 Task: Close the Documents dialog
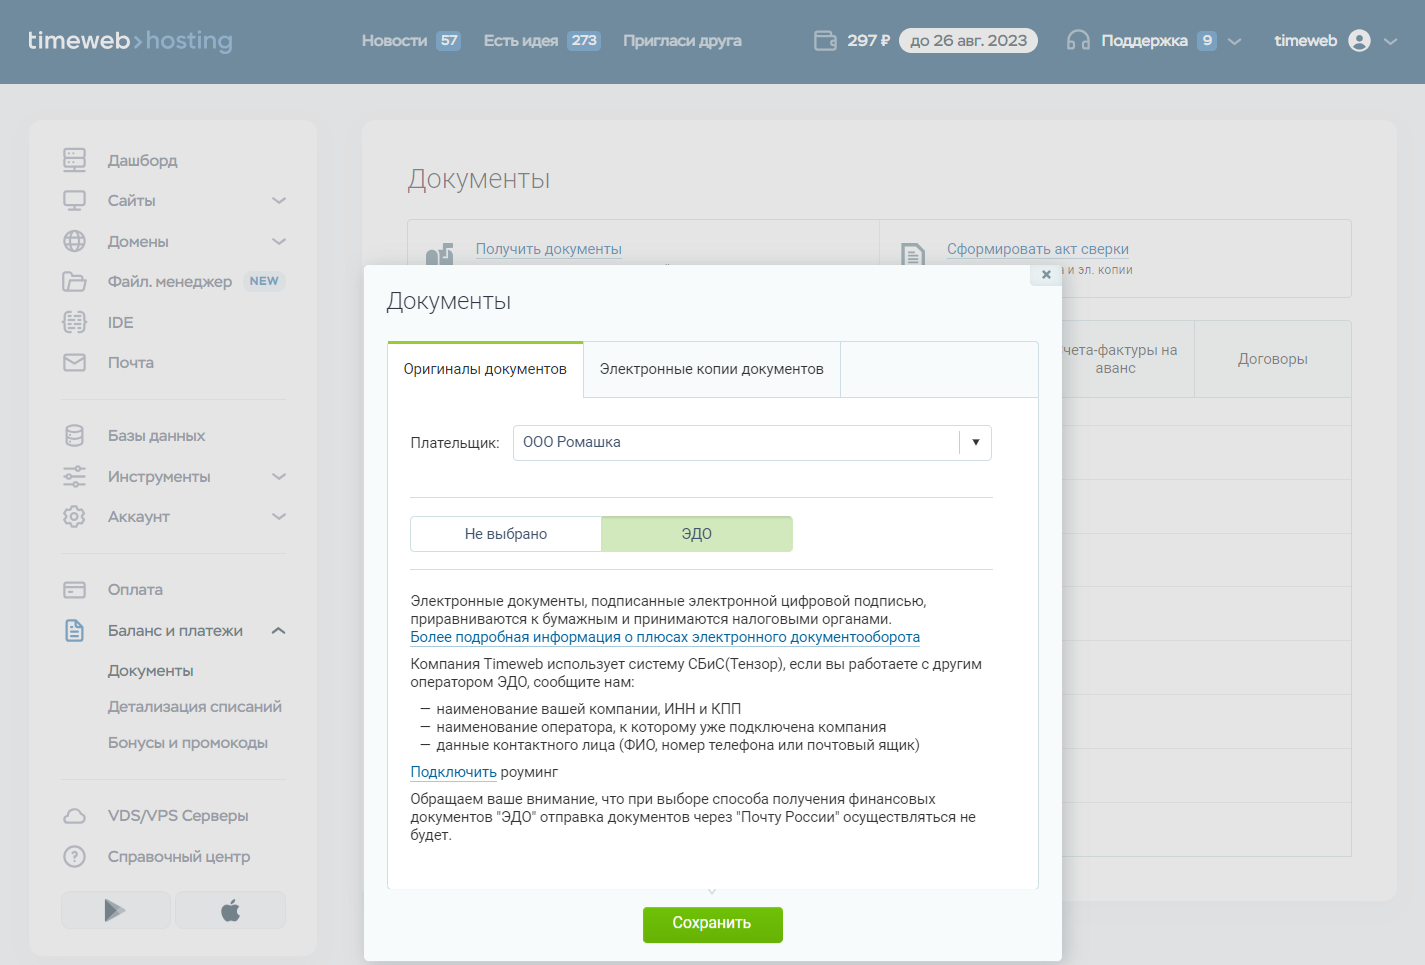point(1046,275)
